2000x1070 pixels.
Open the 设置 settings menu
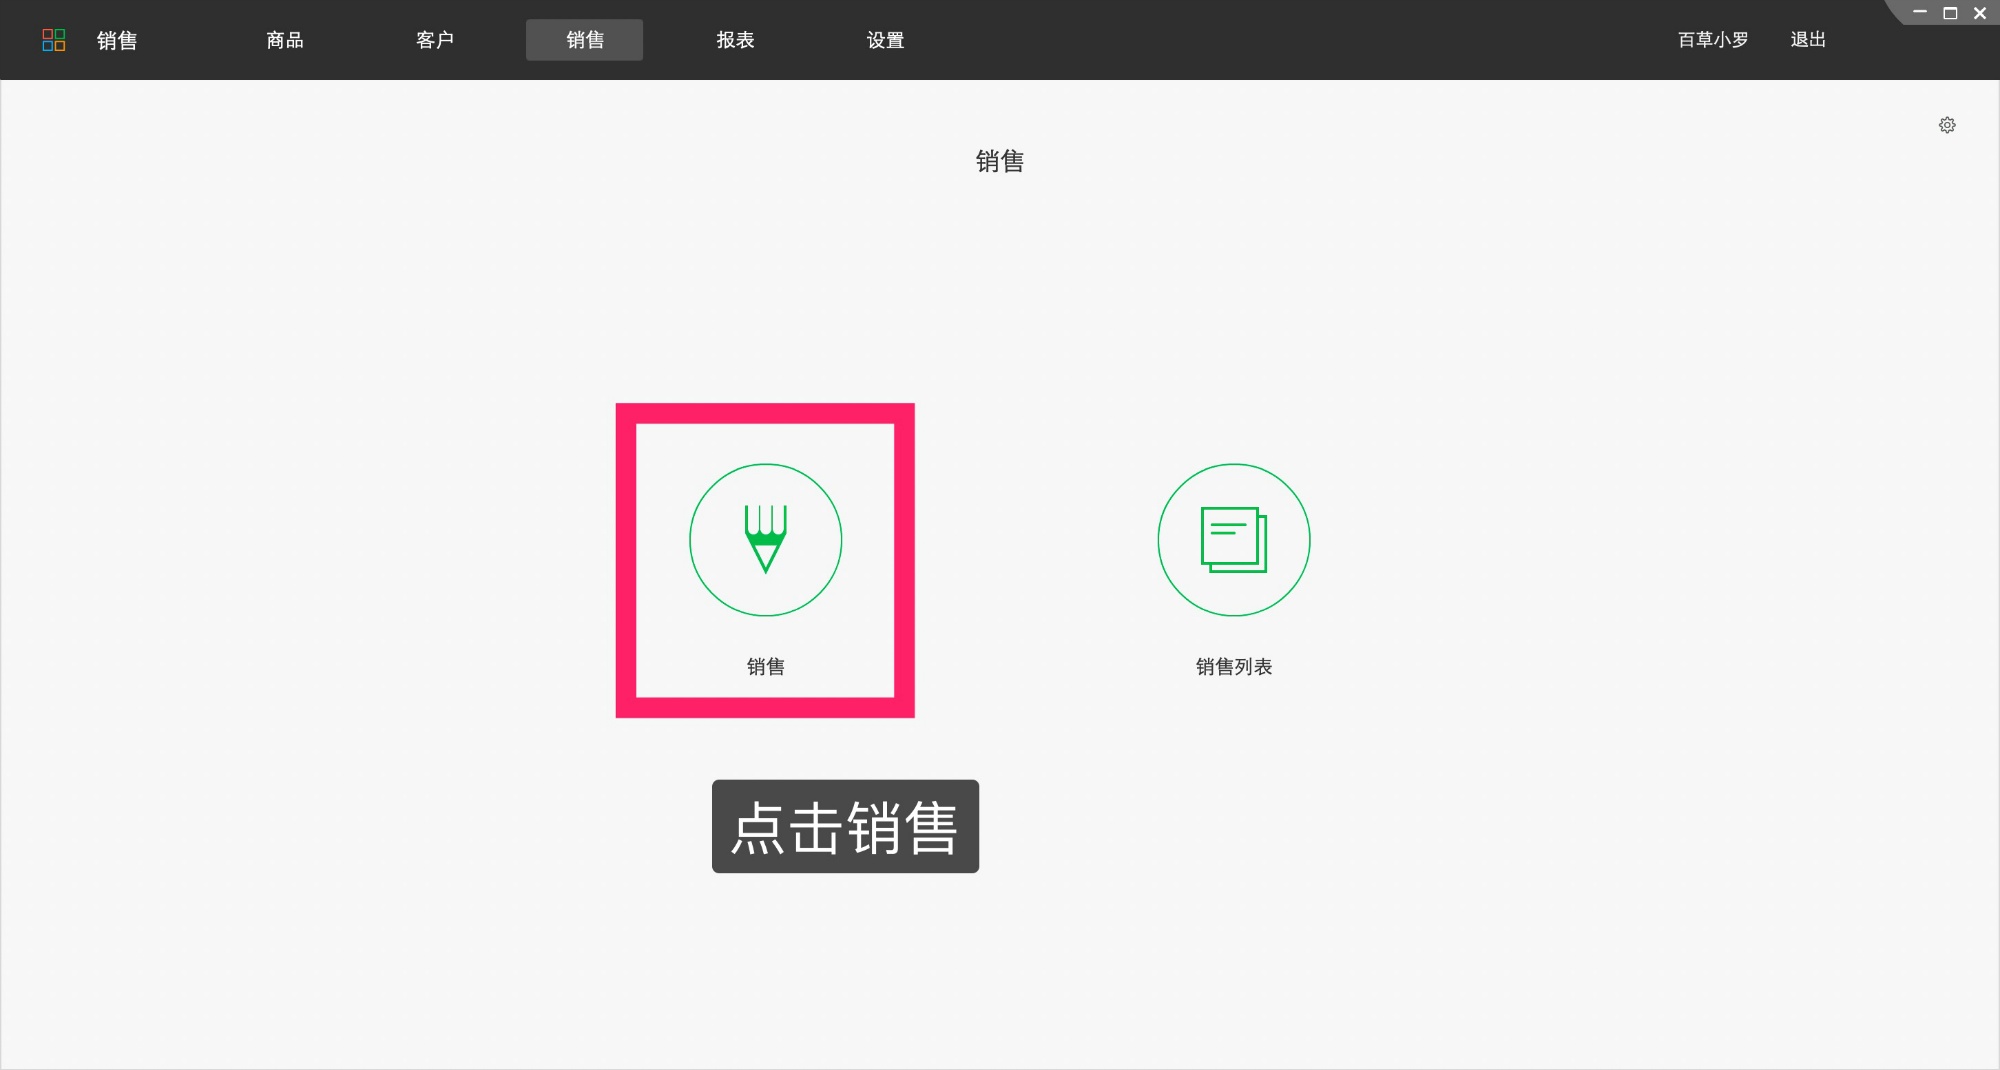pos(885,40)
